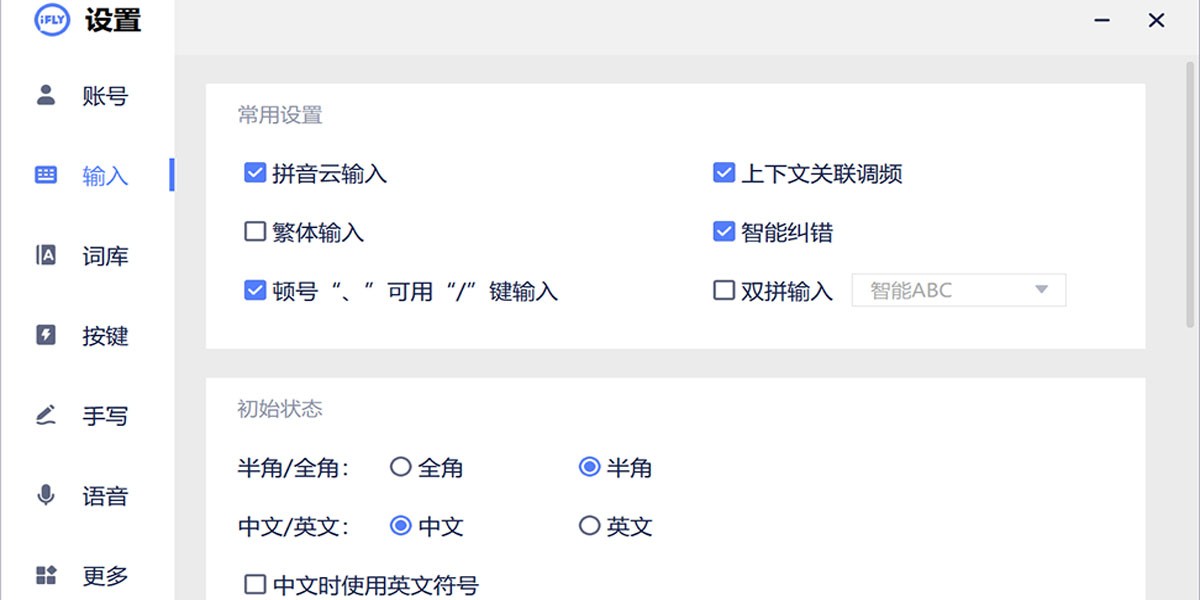The width and height of the screenshot is (1200, 600).
Task: Select the 全角 radio button
Action: click(x=401, y=467)
